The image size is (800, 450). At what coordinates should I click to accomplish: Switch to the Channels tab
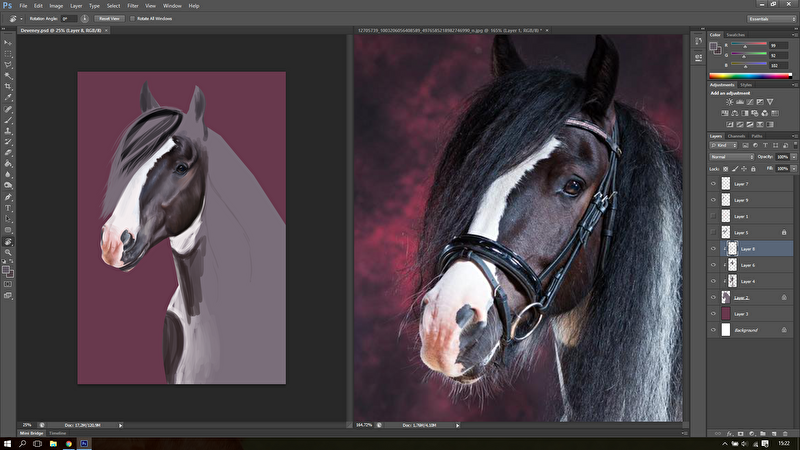click(x=736, y=136)
